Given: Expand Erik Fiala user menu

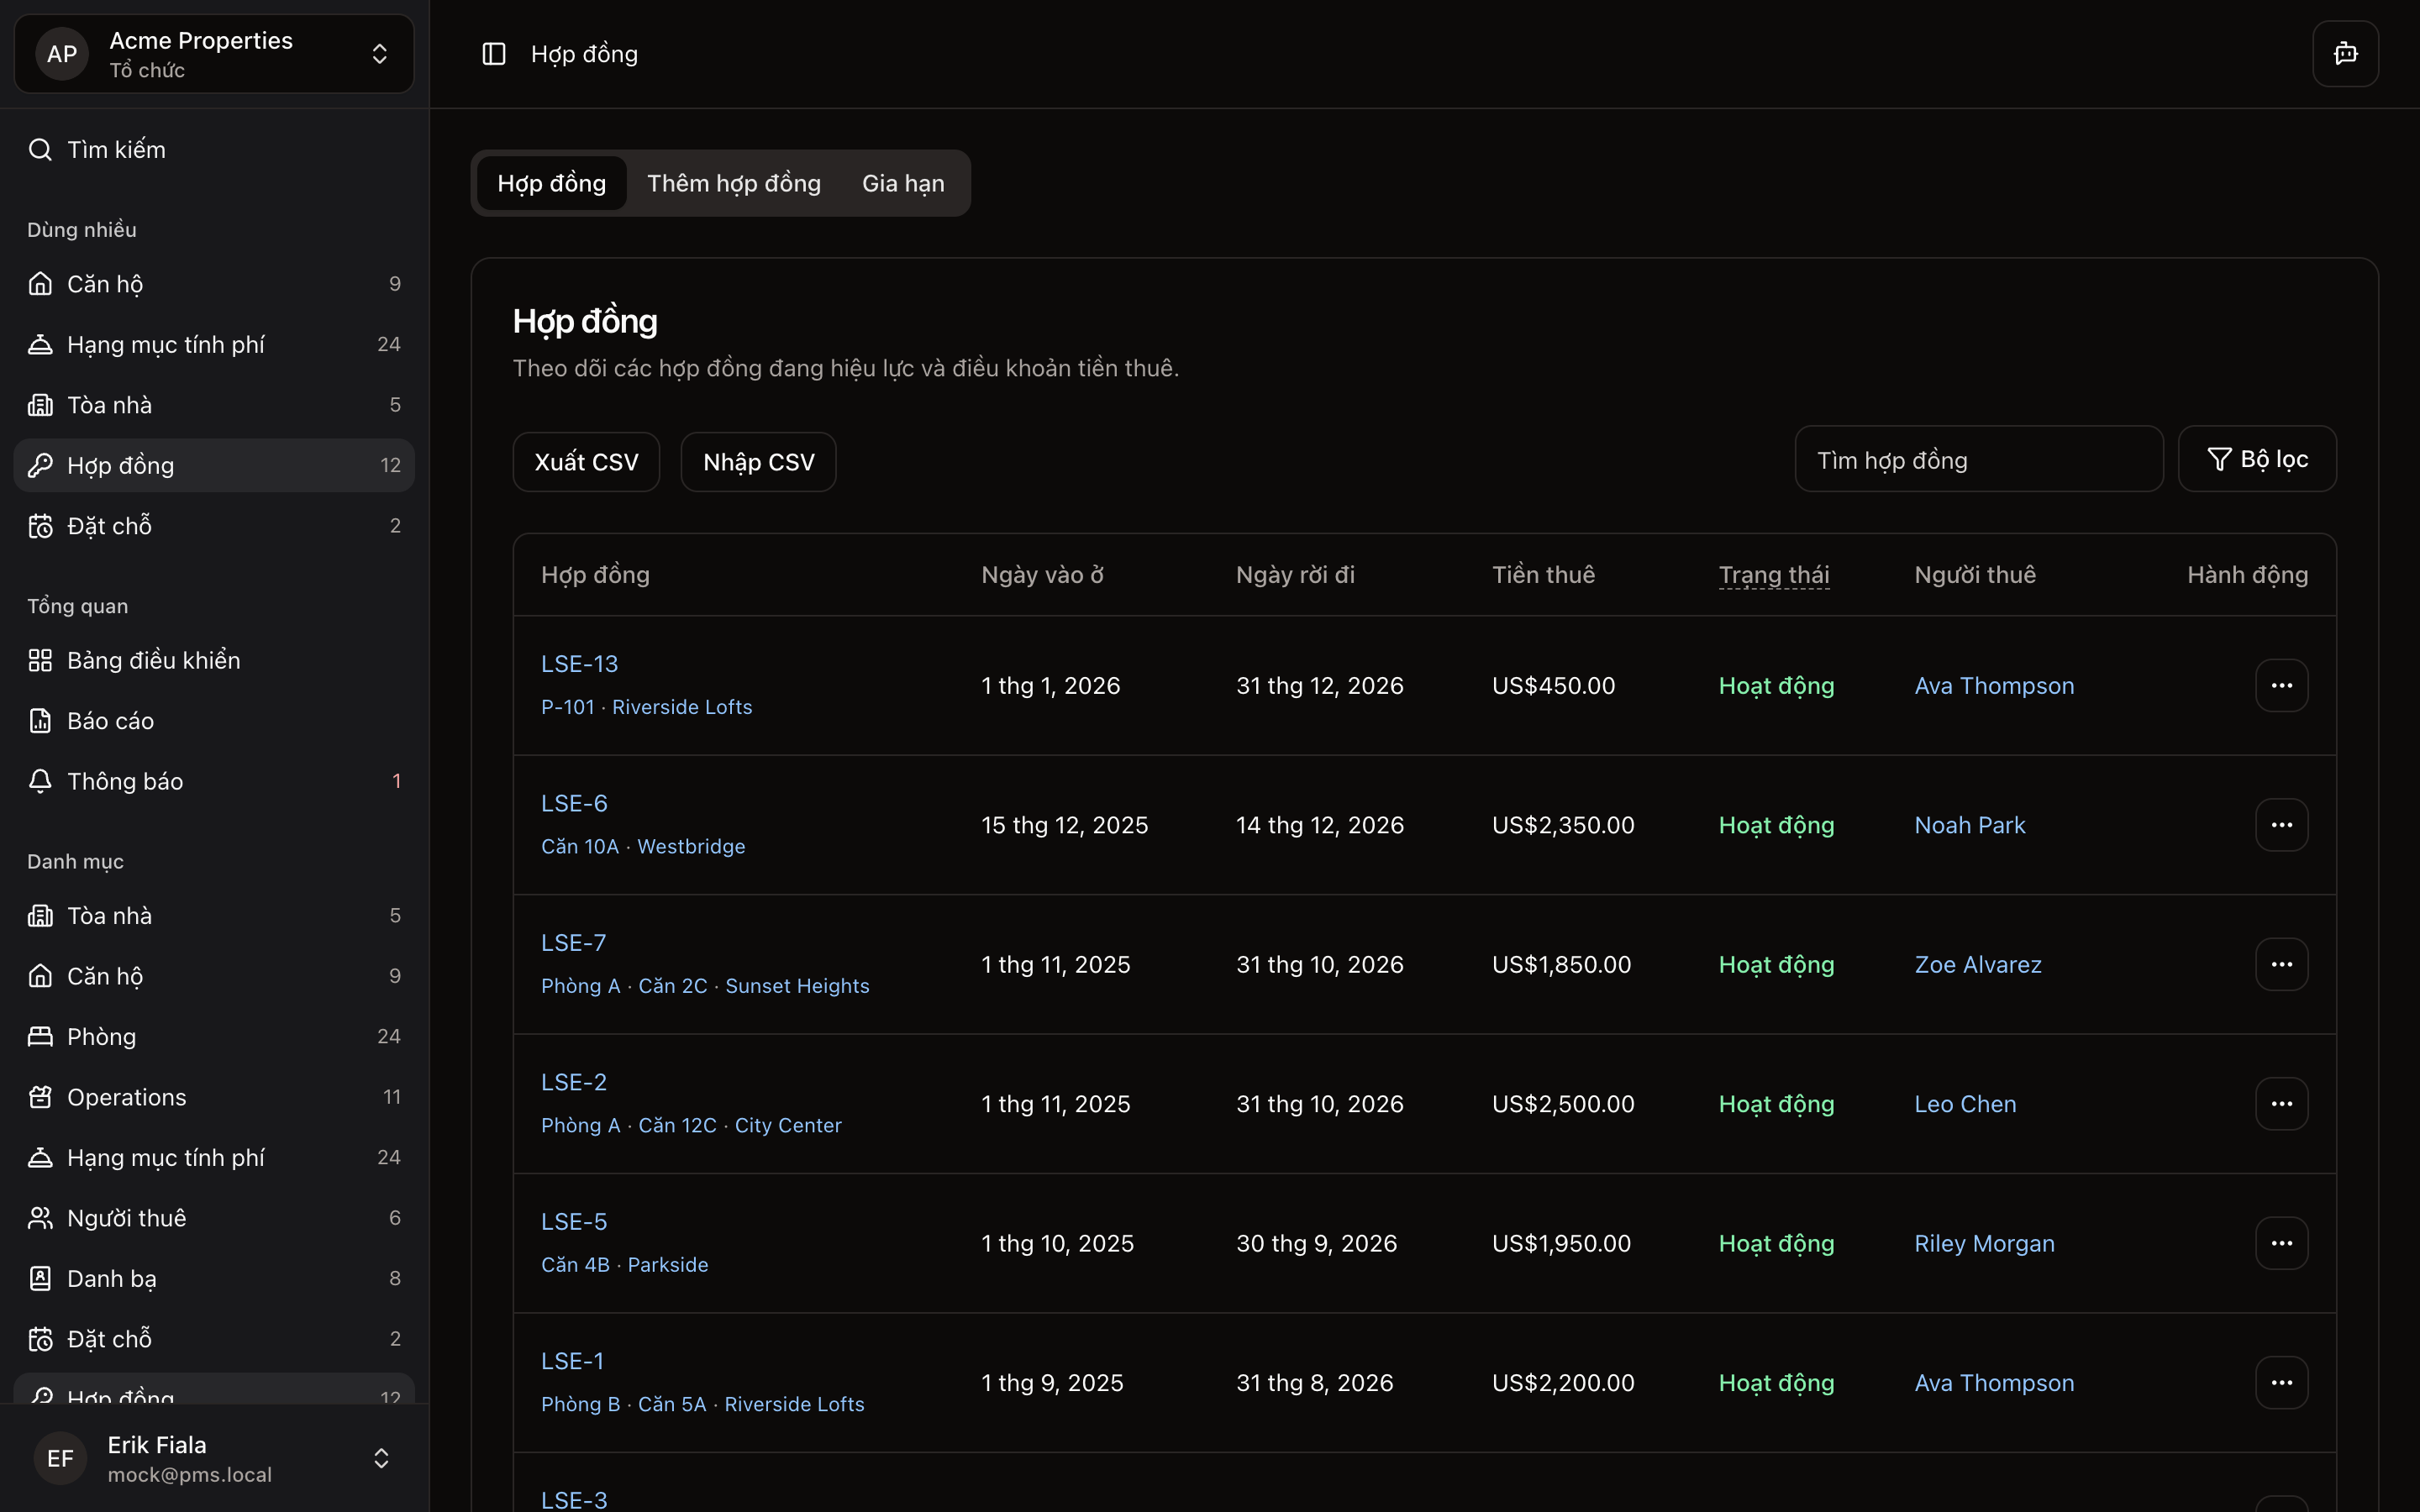Looking at the screenshot, I should [380, 1458].
